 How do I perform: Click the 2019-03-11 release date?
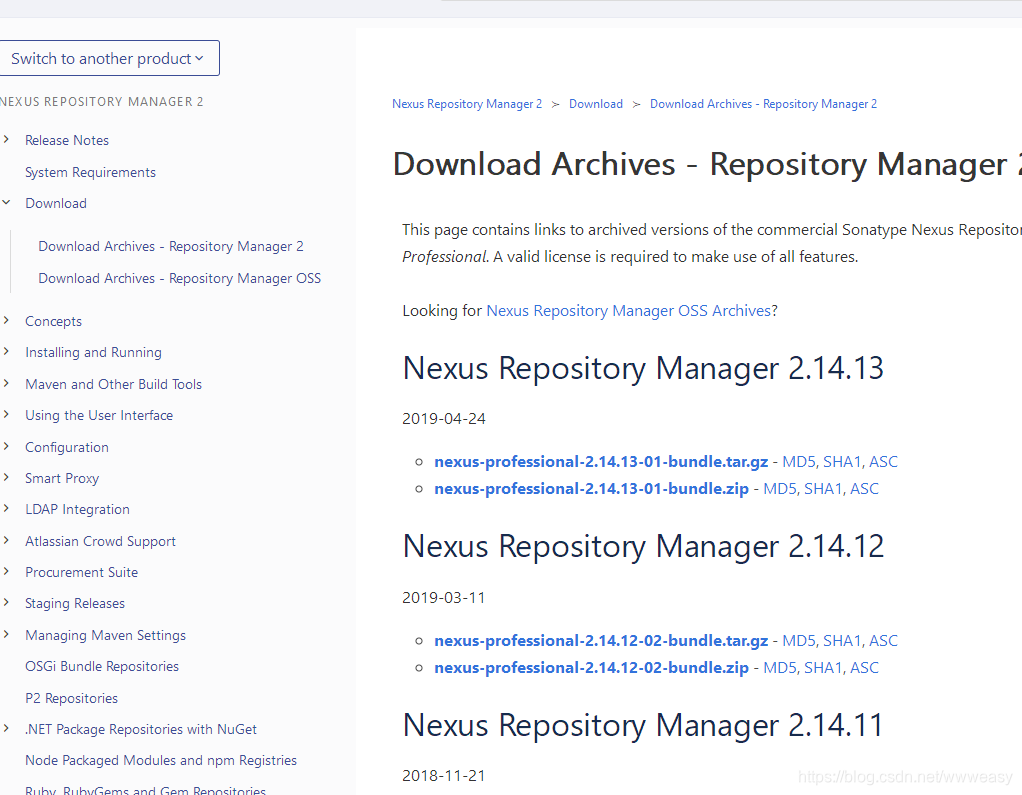point(444,598)
